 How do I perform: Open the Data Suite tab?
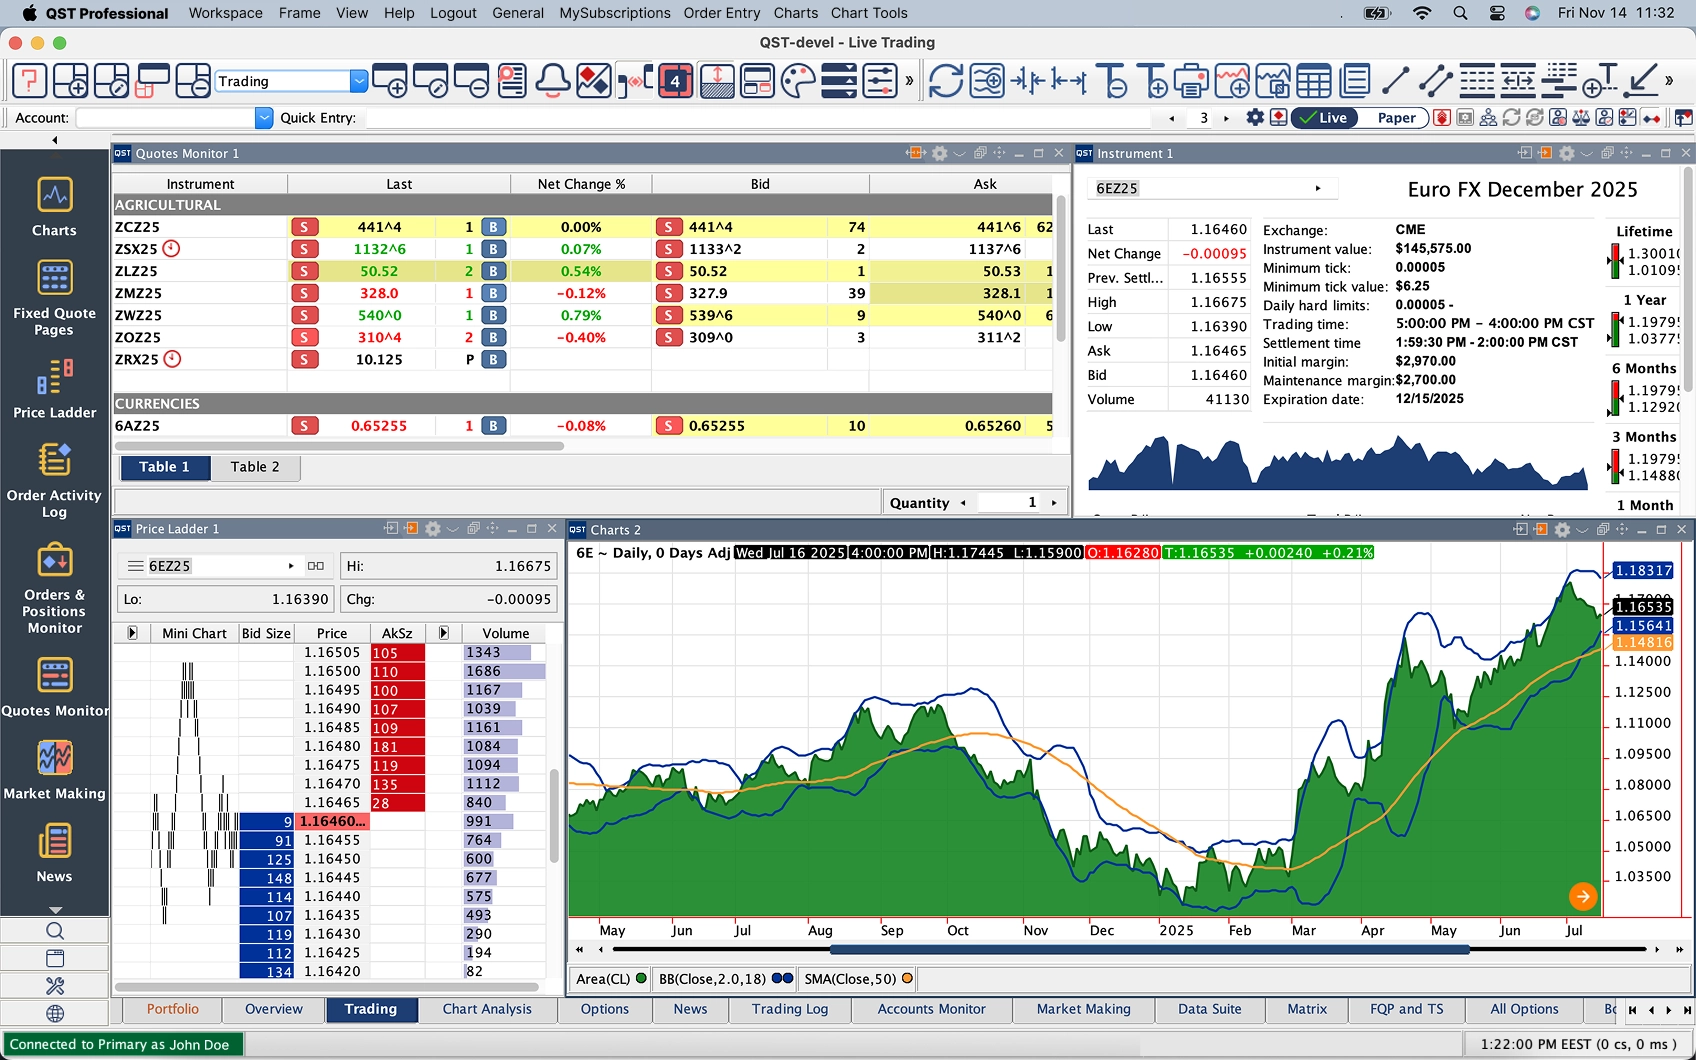point(1209,1010)
